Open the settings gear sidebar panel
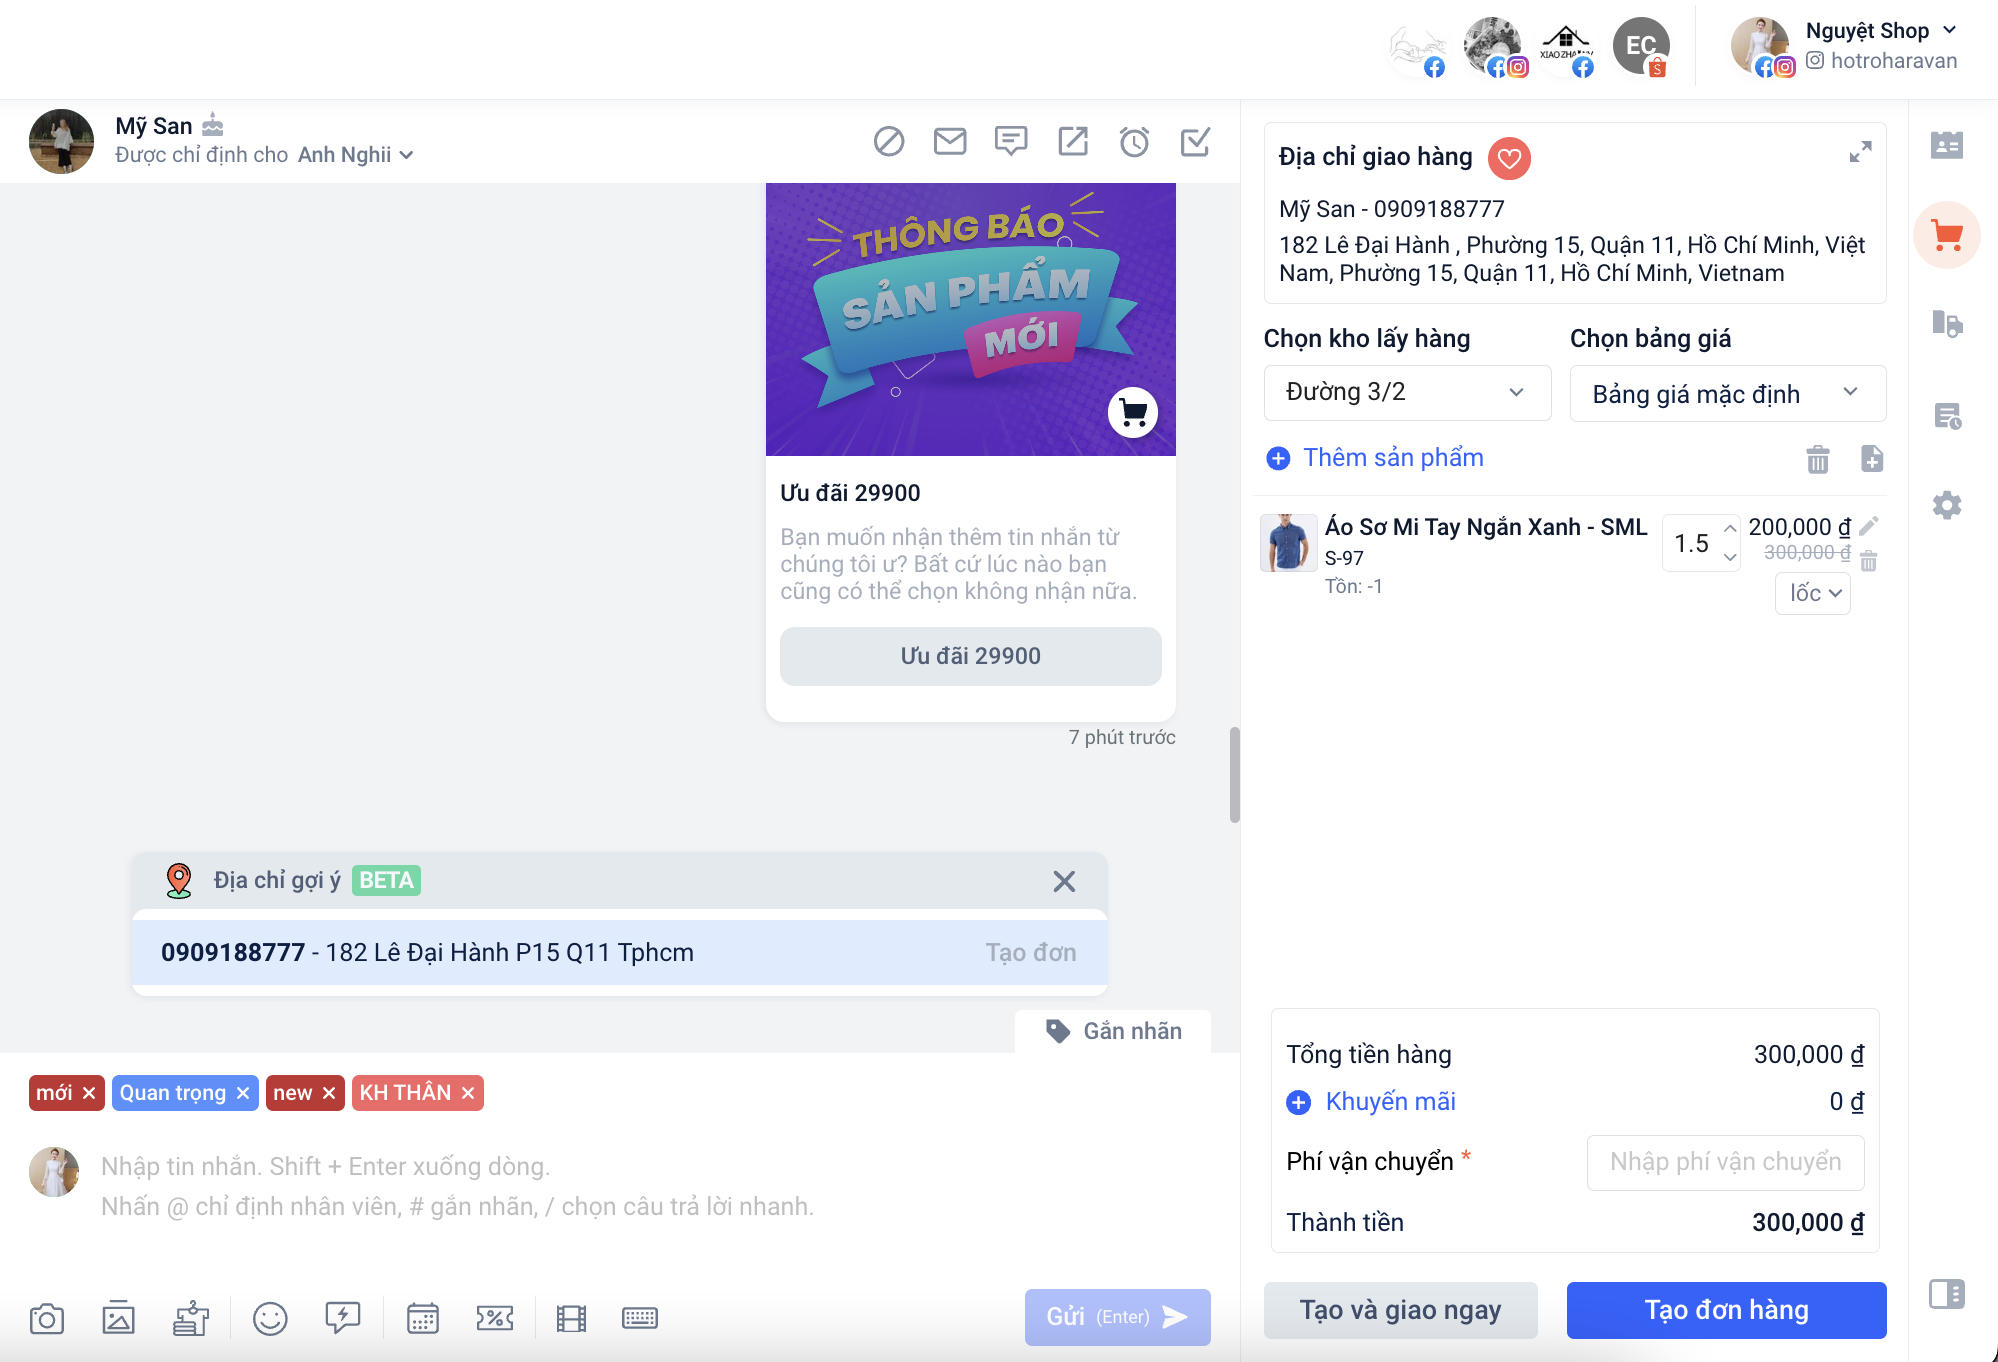Screen dimensions: 1998x1362 (x=1946, y=505)
